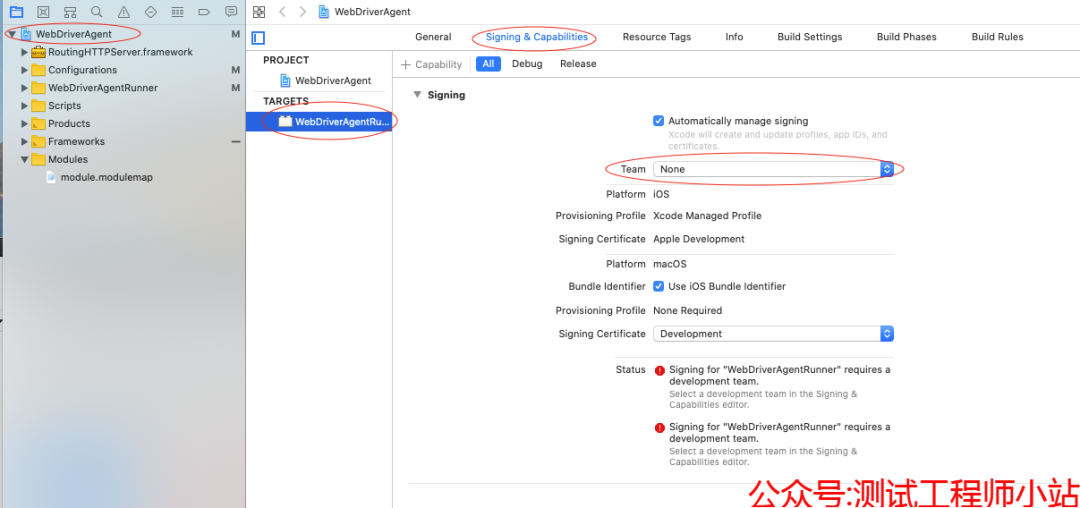
Task: Toggle Use iOS Bundle Identifier checkbox
Action: [658, 286]
